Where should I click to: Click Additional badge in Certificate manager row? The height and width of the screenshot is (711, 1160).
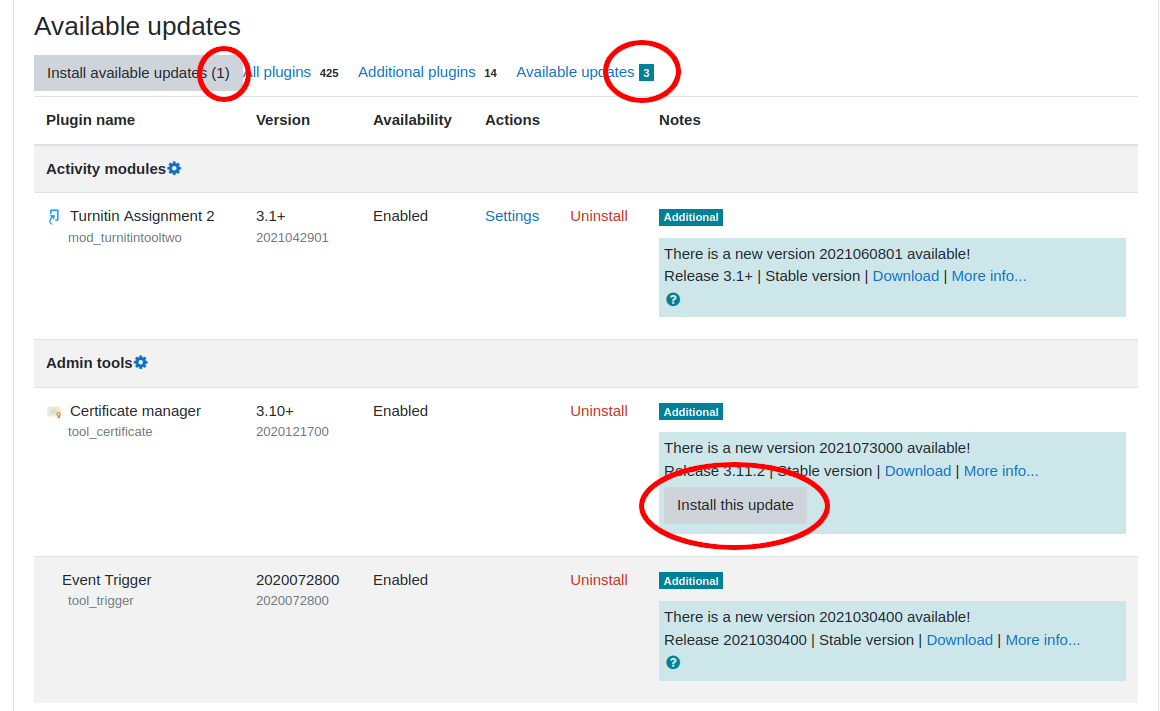pos(691,411)
